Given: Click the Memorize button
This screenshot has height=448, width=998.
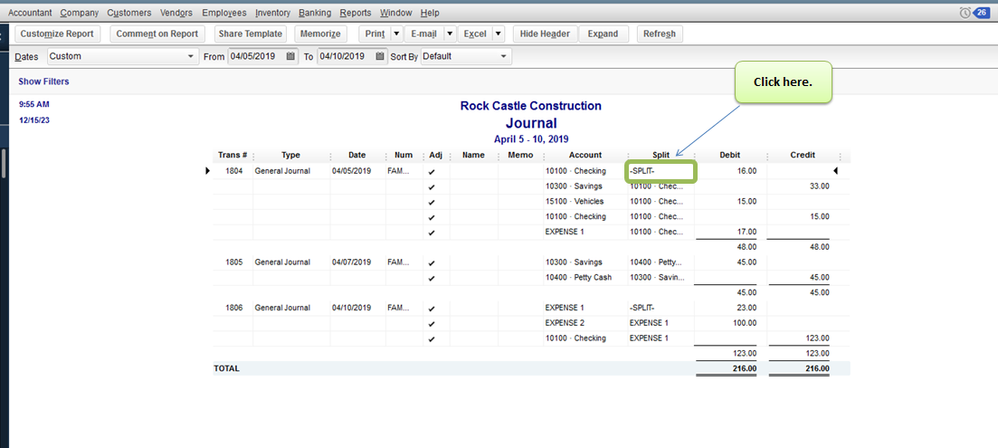Looking at the screenshot, I should click(320, 34).
